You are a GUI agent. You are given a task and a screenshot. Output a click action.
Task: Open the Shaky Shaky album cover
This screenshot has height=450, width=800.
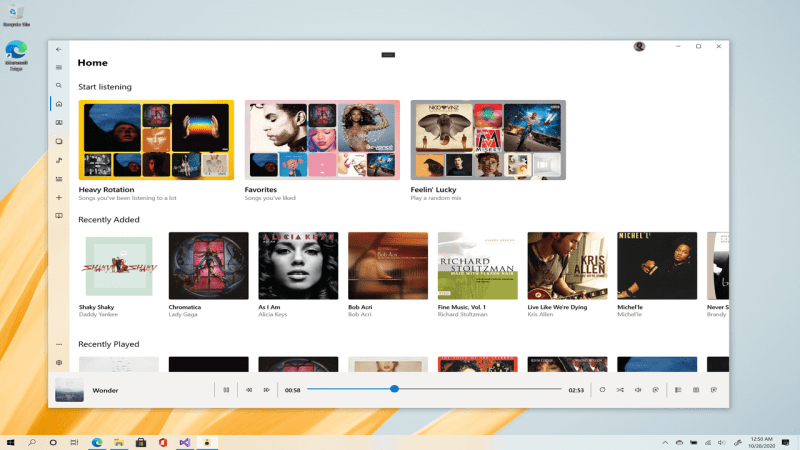[119, 266]
